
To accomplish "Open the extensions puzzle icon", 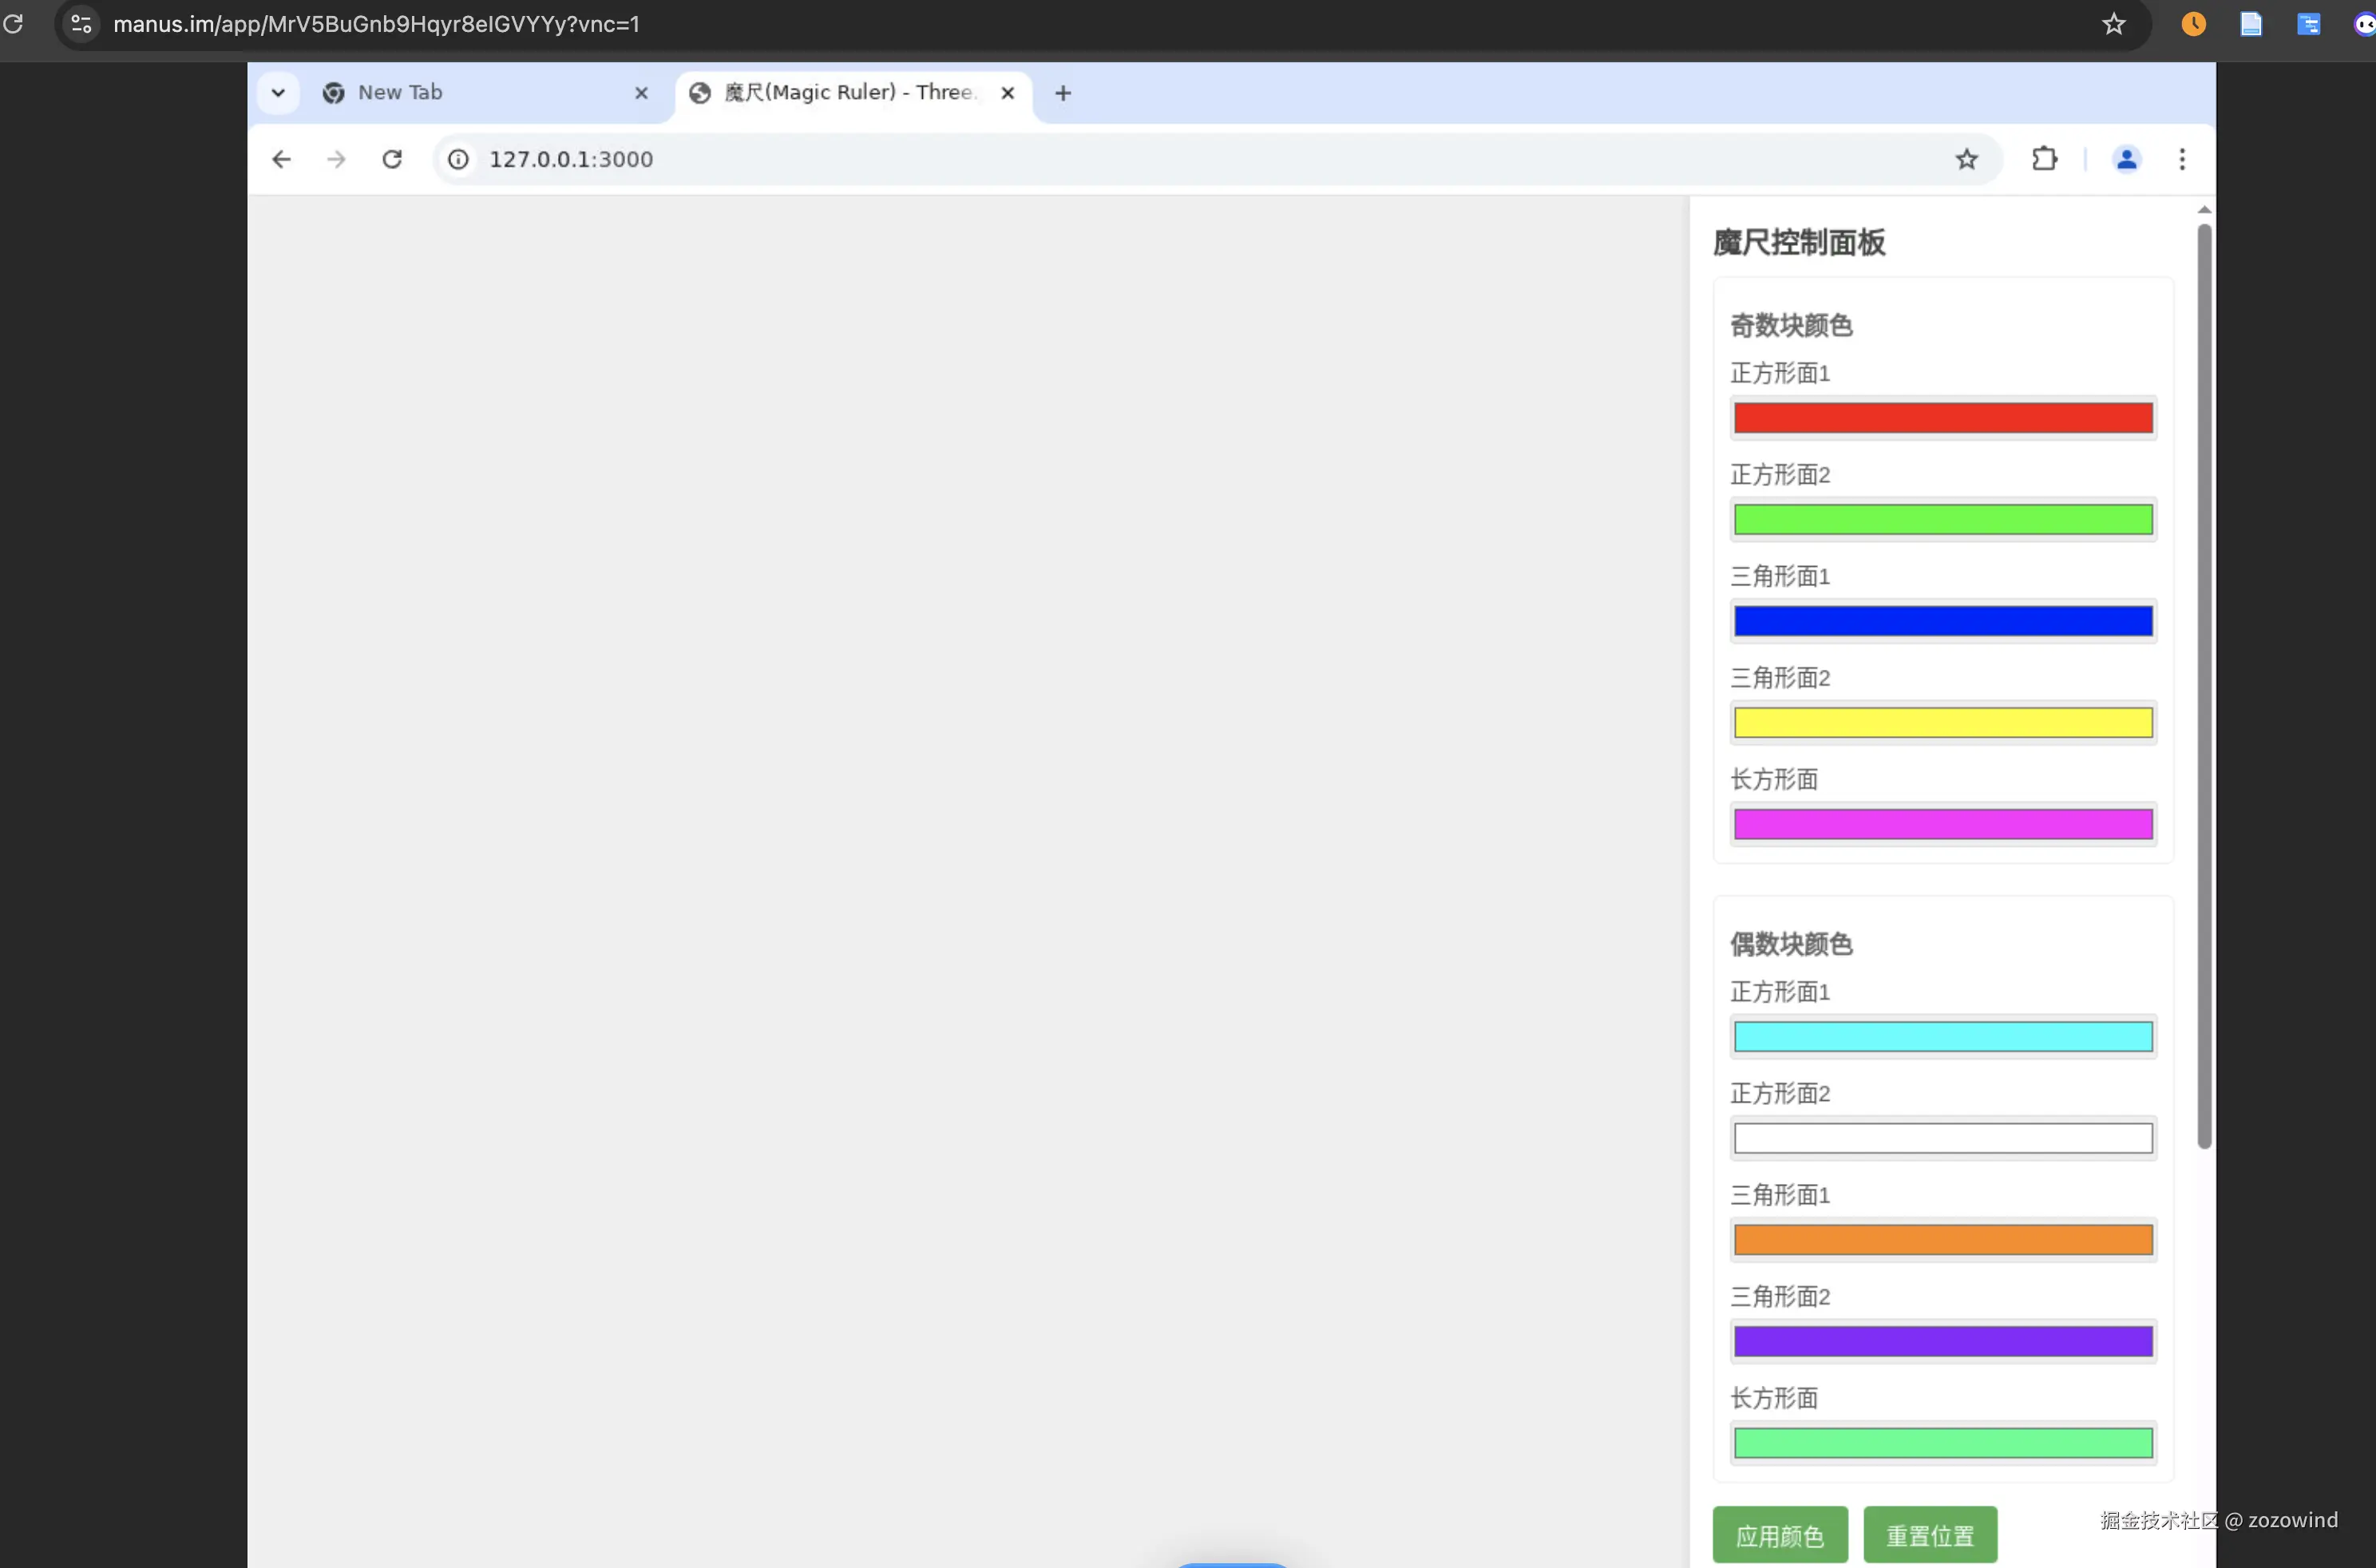I will (2044, 159).
